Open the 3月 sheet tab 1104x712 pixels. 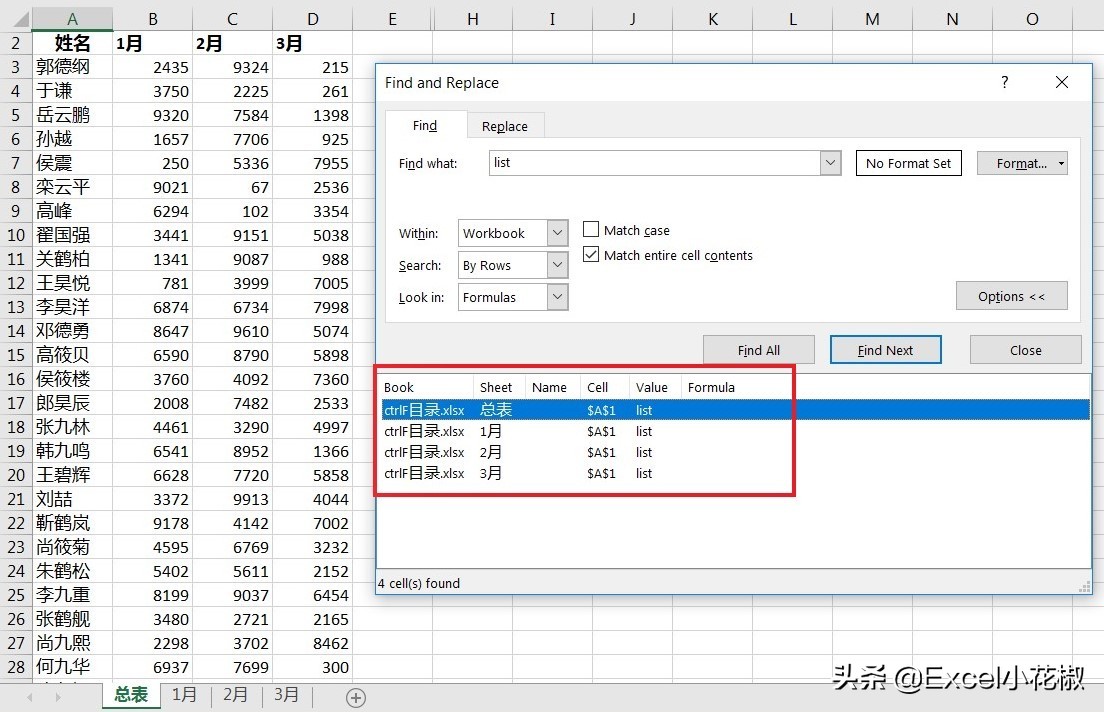(x=287, y=695)
